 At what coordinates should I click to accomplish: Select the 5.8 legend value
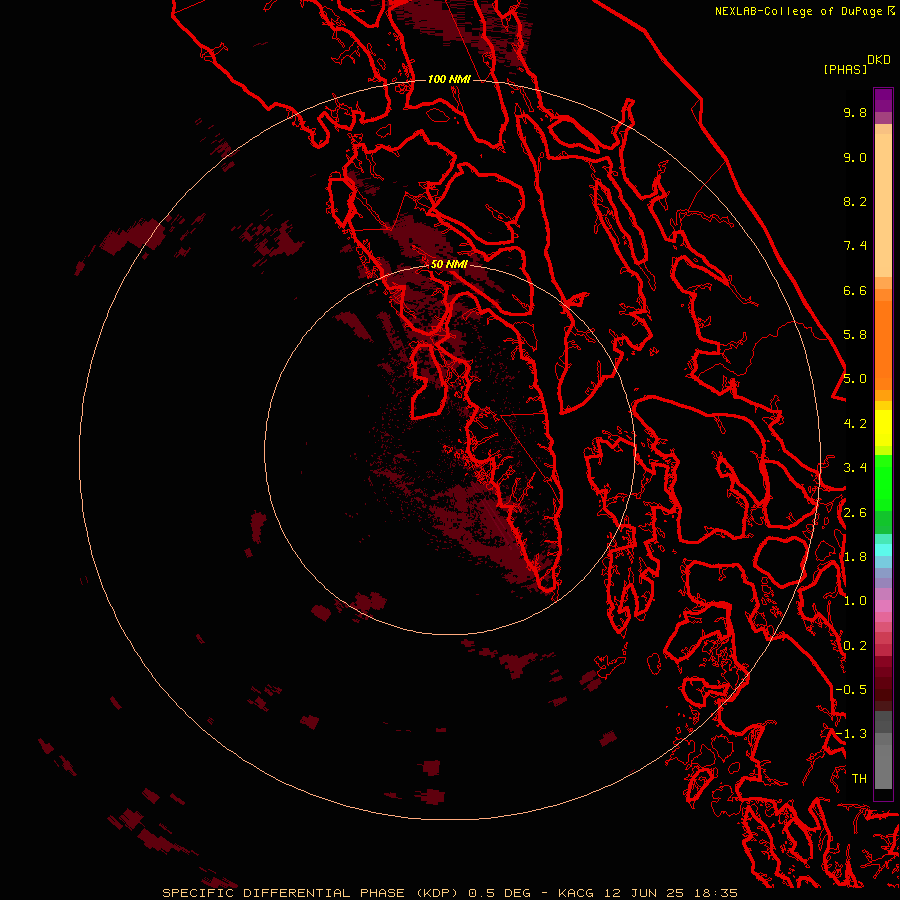855,335
